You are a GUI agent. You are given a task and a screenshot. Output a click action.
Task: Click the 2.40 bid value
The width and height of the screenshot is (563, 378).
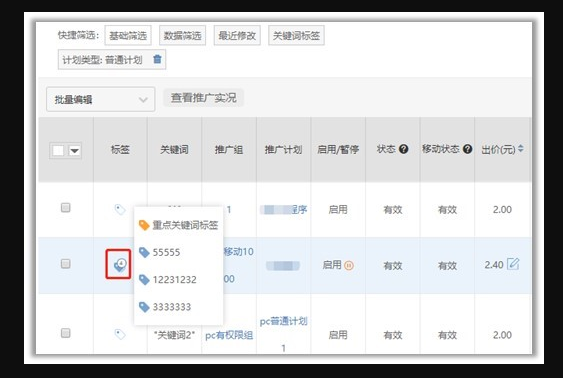(494, 265)
